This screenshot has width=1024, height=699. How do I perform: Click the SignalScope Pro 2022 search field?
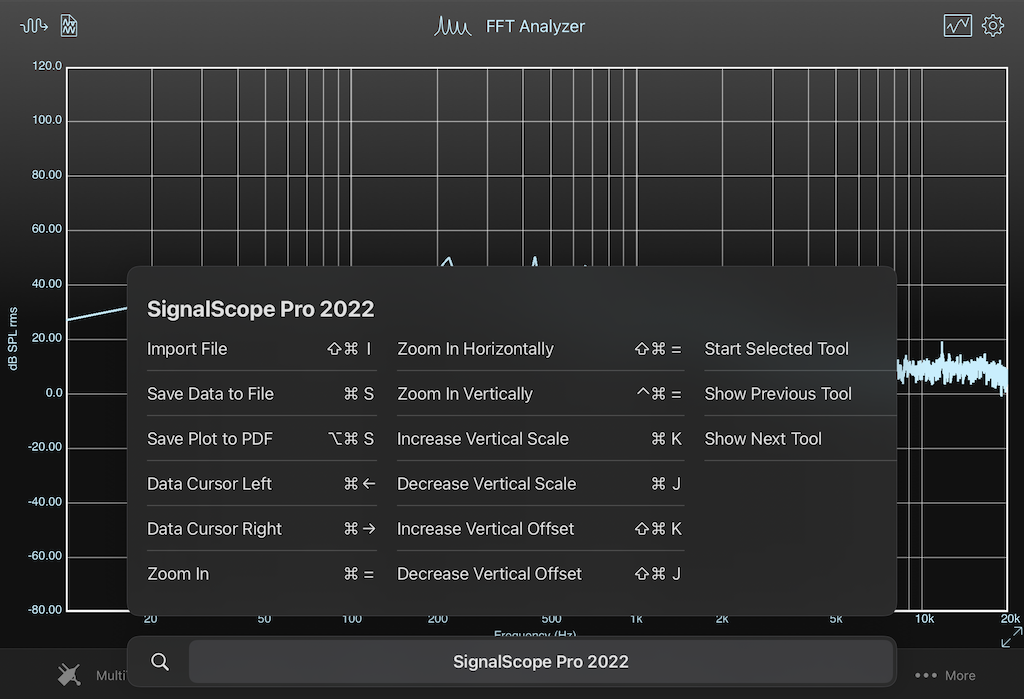pos(541,661)
